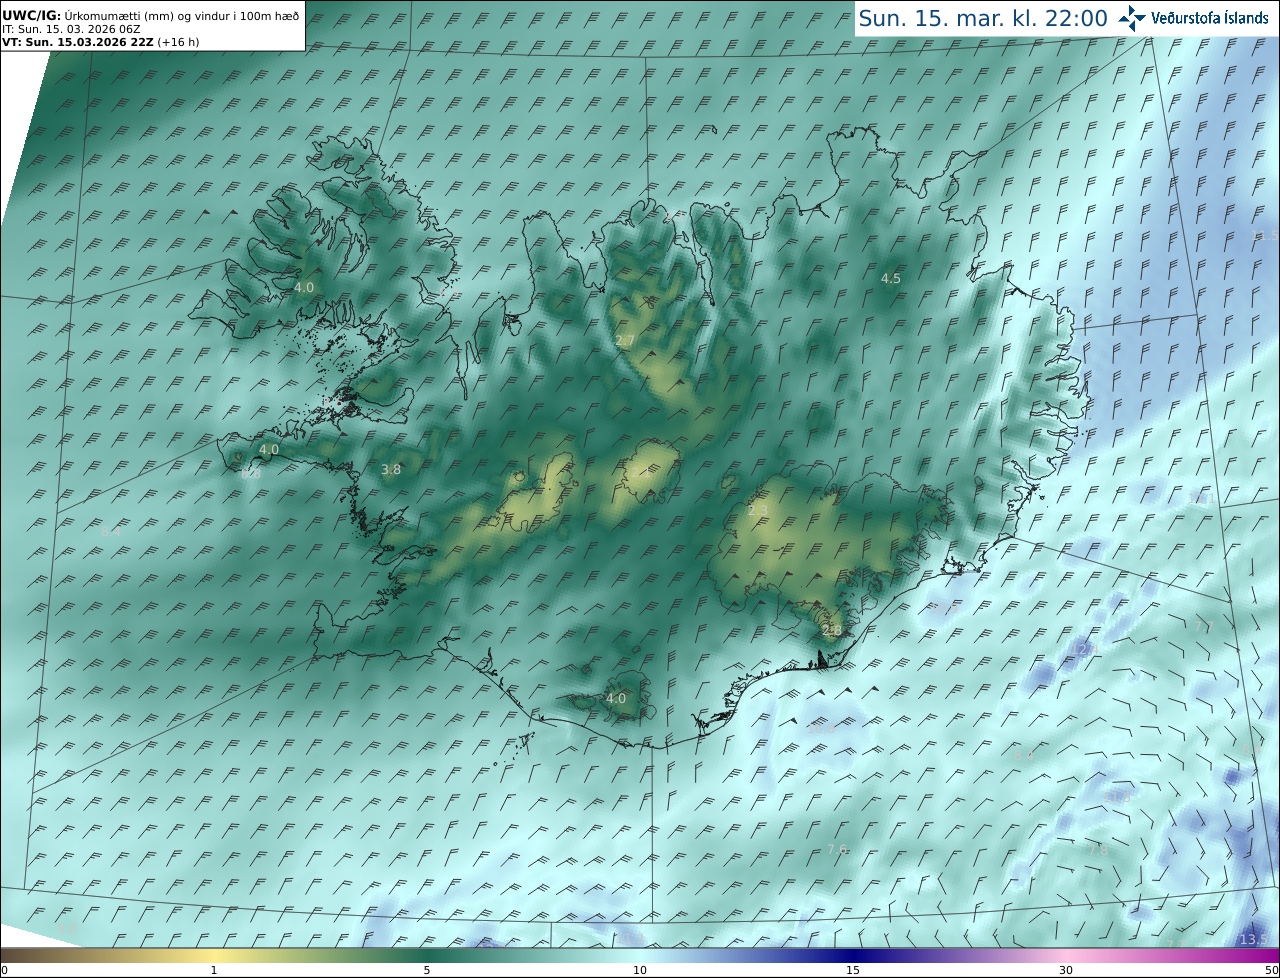Click the colour scale tick labelled 5
The height and width of the screenshot is (978, 1280).
[427, 969]
